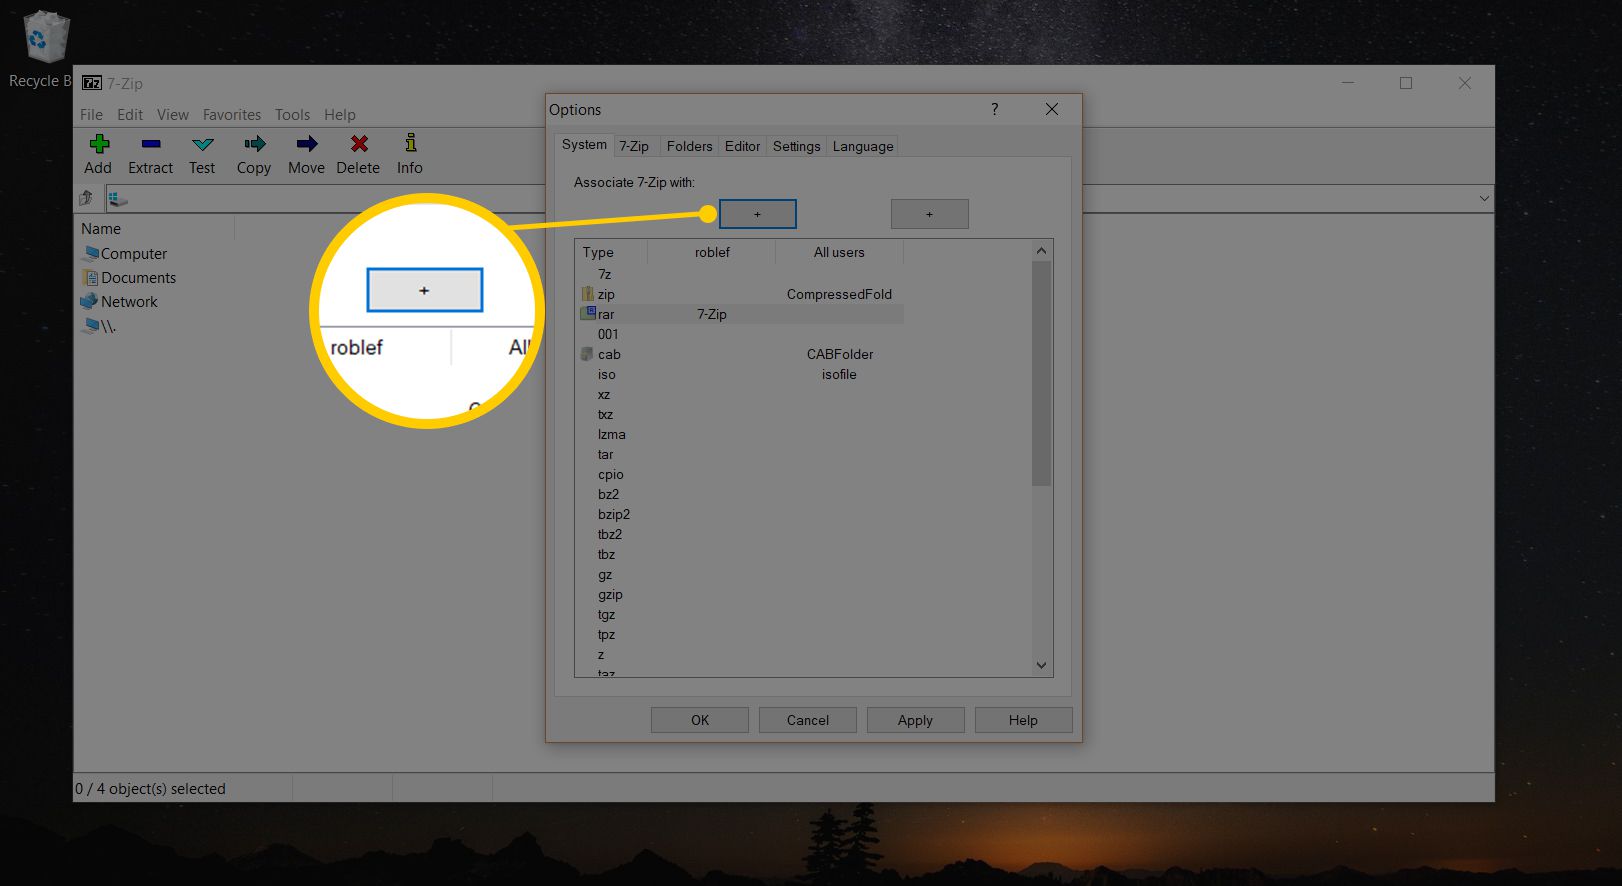This screenshot has height=886, width=1622.
Task: Click the Apply button
Action: [x=915, y=720]
